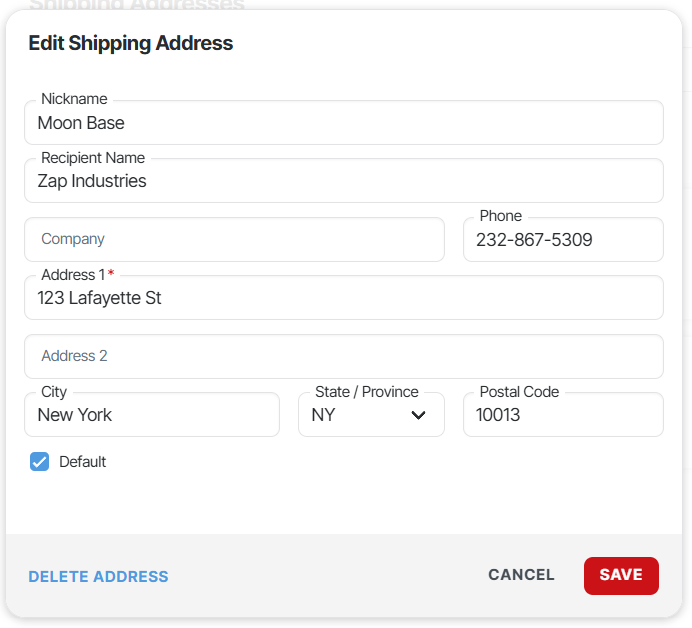692x628 pixels.
Task: Click the Delete Address link
Action: tap(98, 576)
